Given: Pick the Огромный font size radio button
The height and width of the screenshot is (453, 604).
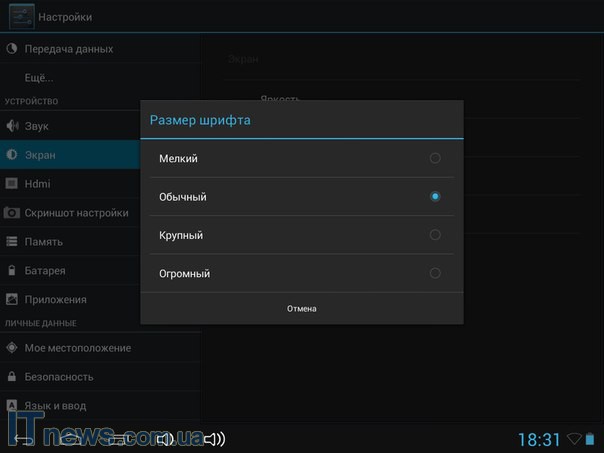Looking at the screenshot, I should [x=435, y=273].
